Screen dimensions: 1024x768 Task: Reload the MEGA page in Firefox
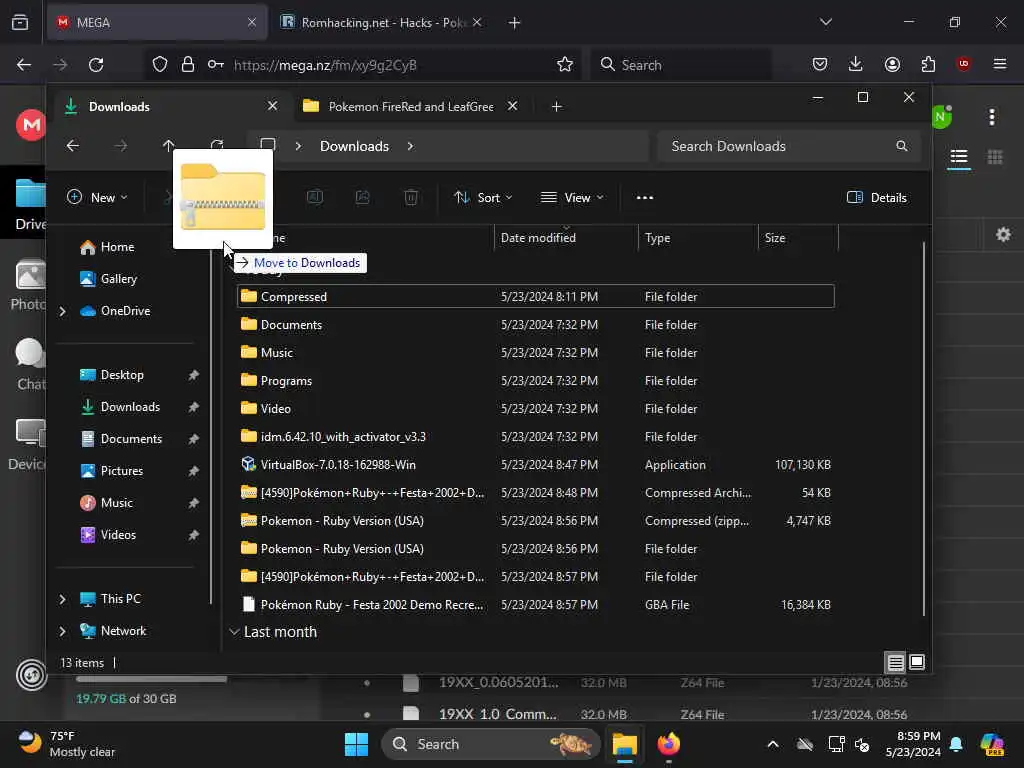click(x=96, y=65)
